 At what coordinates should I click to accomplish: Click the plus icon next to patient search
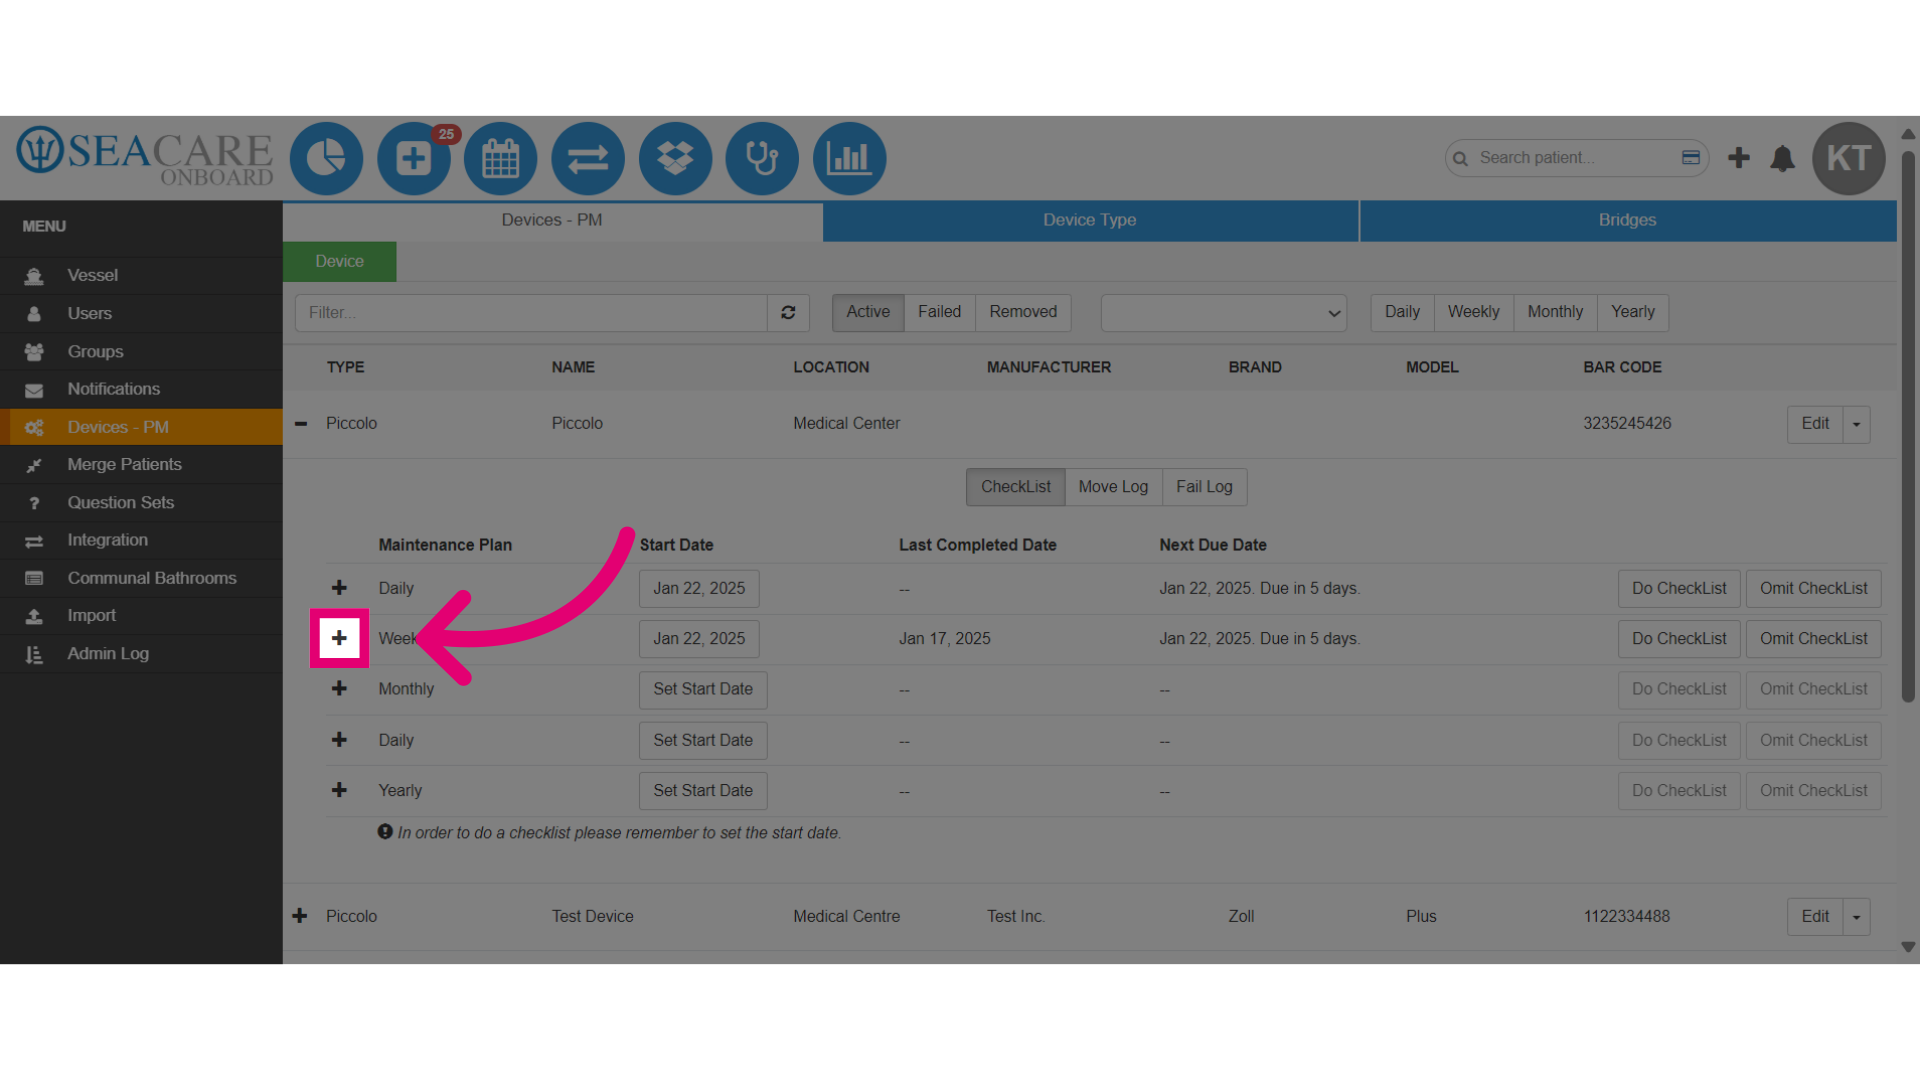pos(1739,158)
